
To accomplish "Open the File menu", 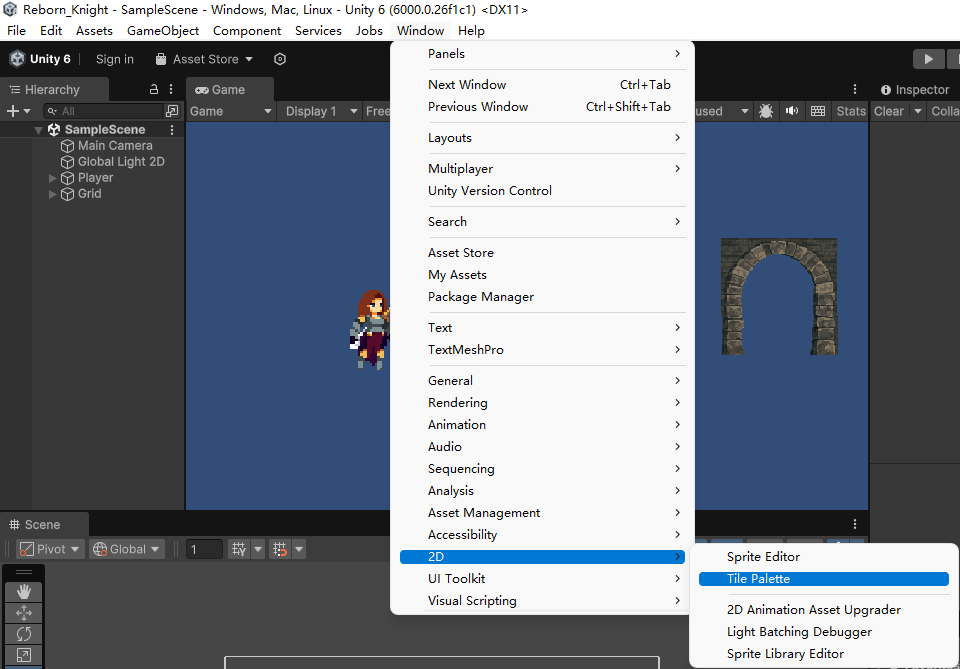I will (x=17, y=31).
